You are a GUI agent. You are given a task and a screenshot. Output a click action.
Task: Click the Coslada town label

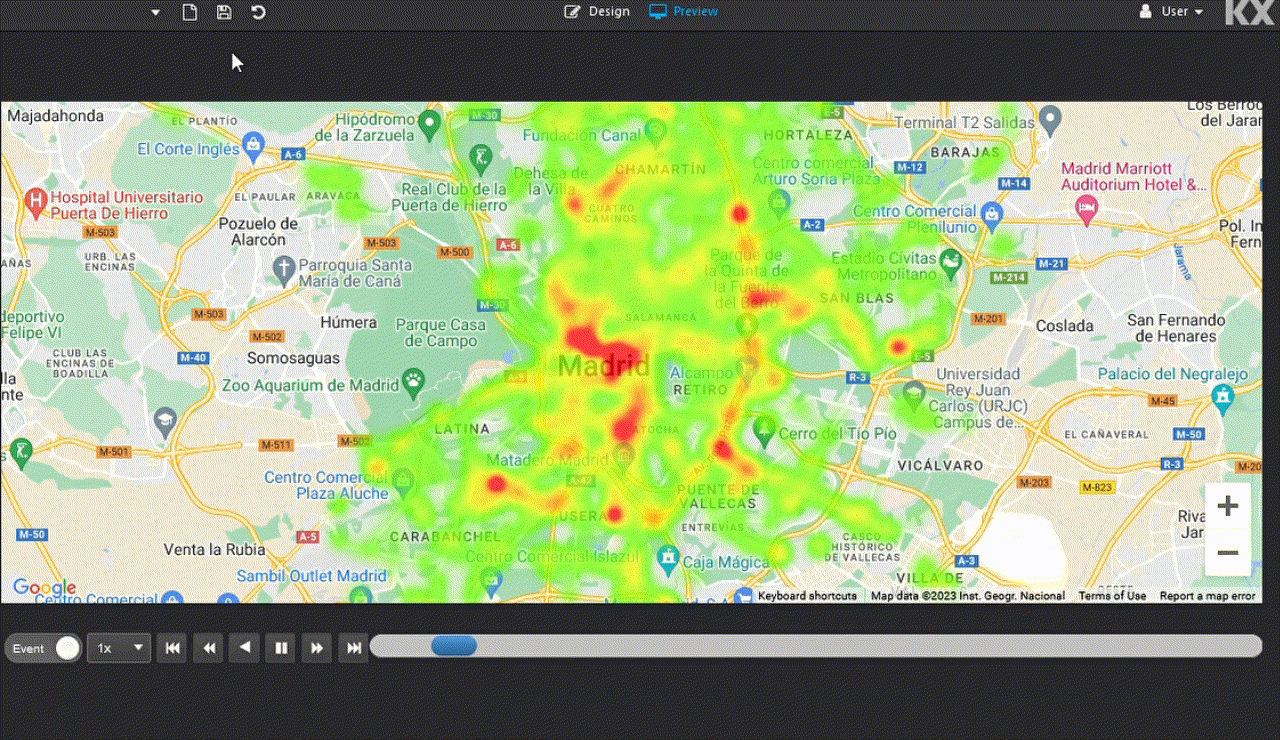coord(1064,326)
